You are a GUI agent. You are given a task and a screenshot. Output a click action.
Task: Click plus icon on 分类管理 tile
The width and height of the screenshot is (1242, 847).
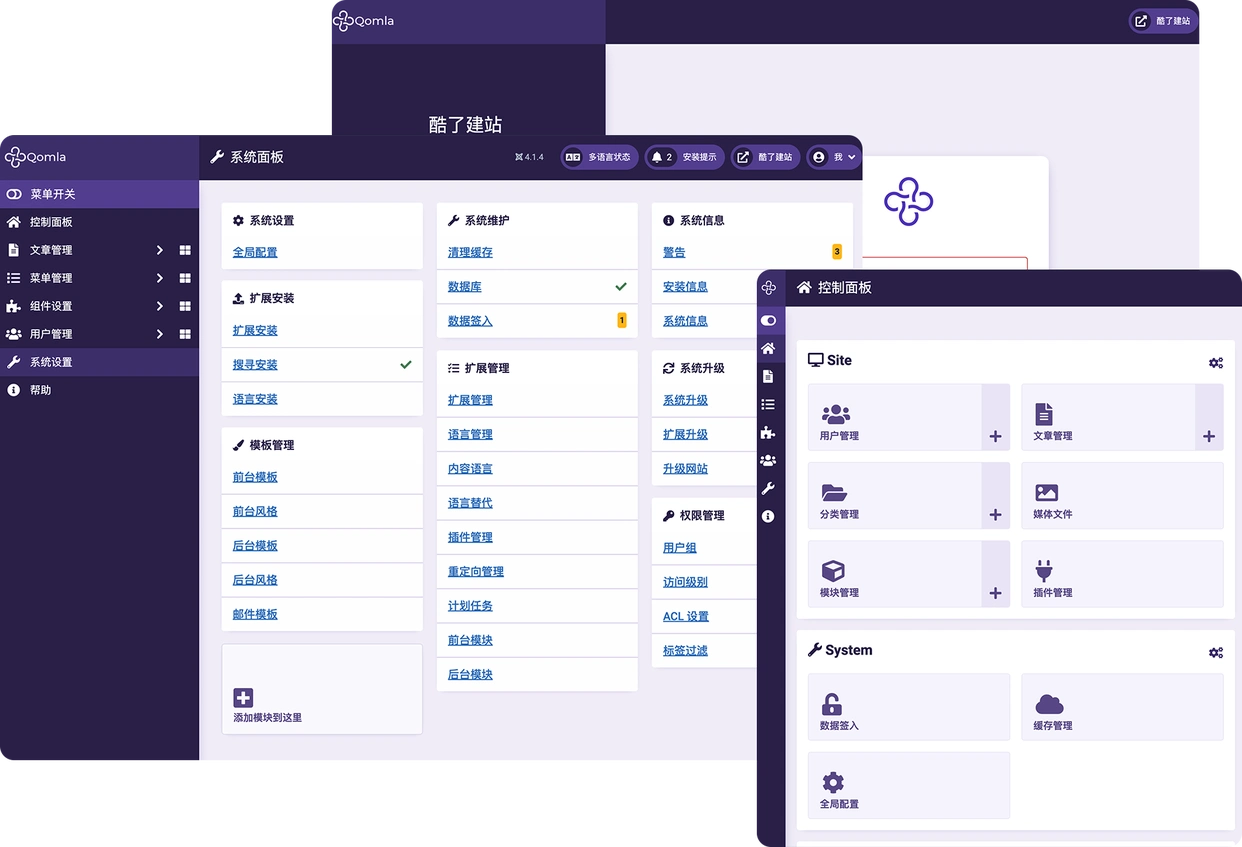pyautogui.click(x=995, y=515)
